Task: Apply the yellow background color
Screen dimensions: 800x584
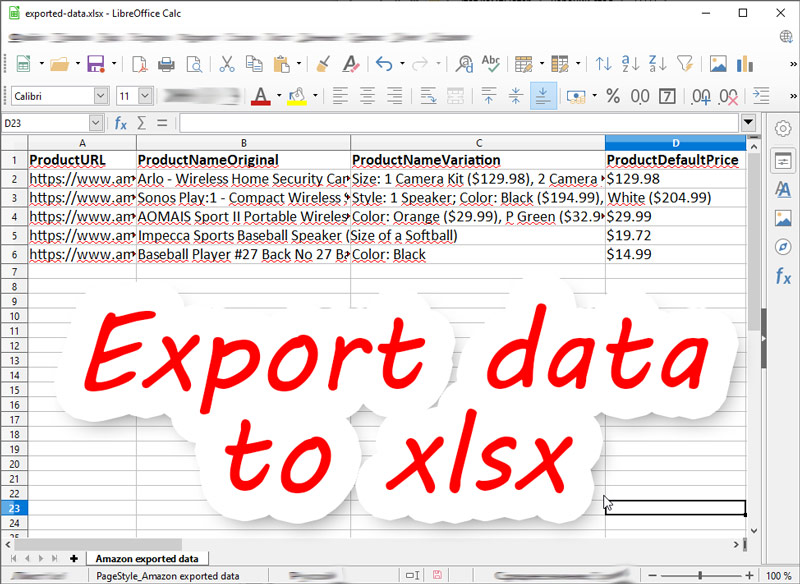Action: pos(297,96)
